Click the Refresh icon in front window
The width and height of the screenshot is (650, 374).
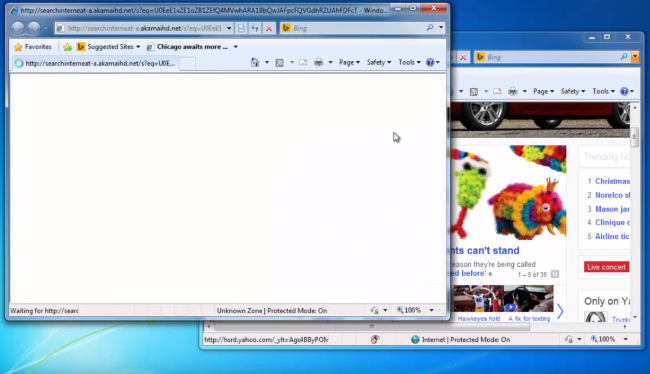(255, 28)
